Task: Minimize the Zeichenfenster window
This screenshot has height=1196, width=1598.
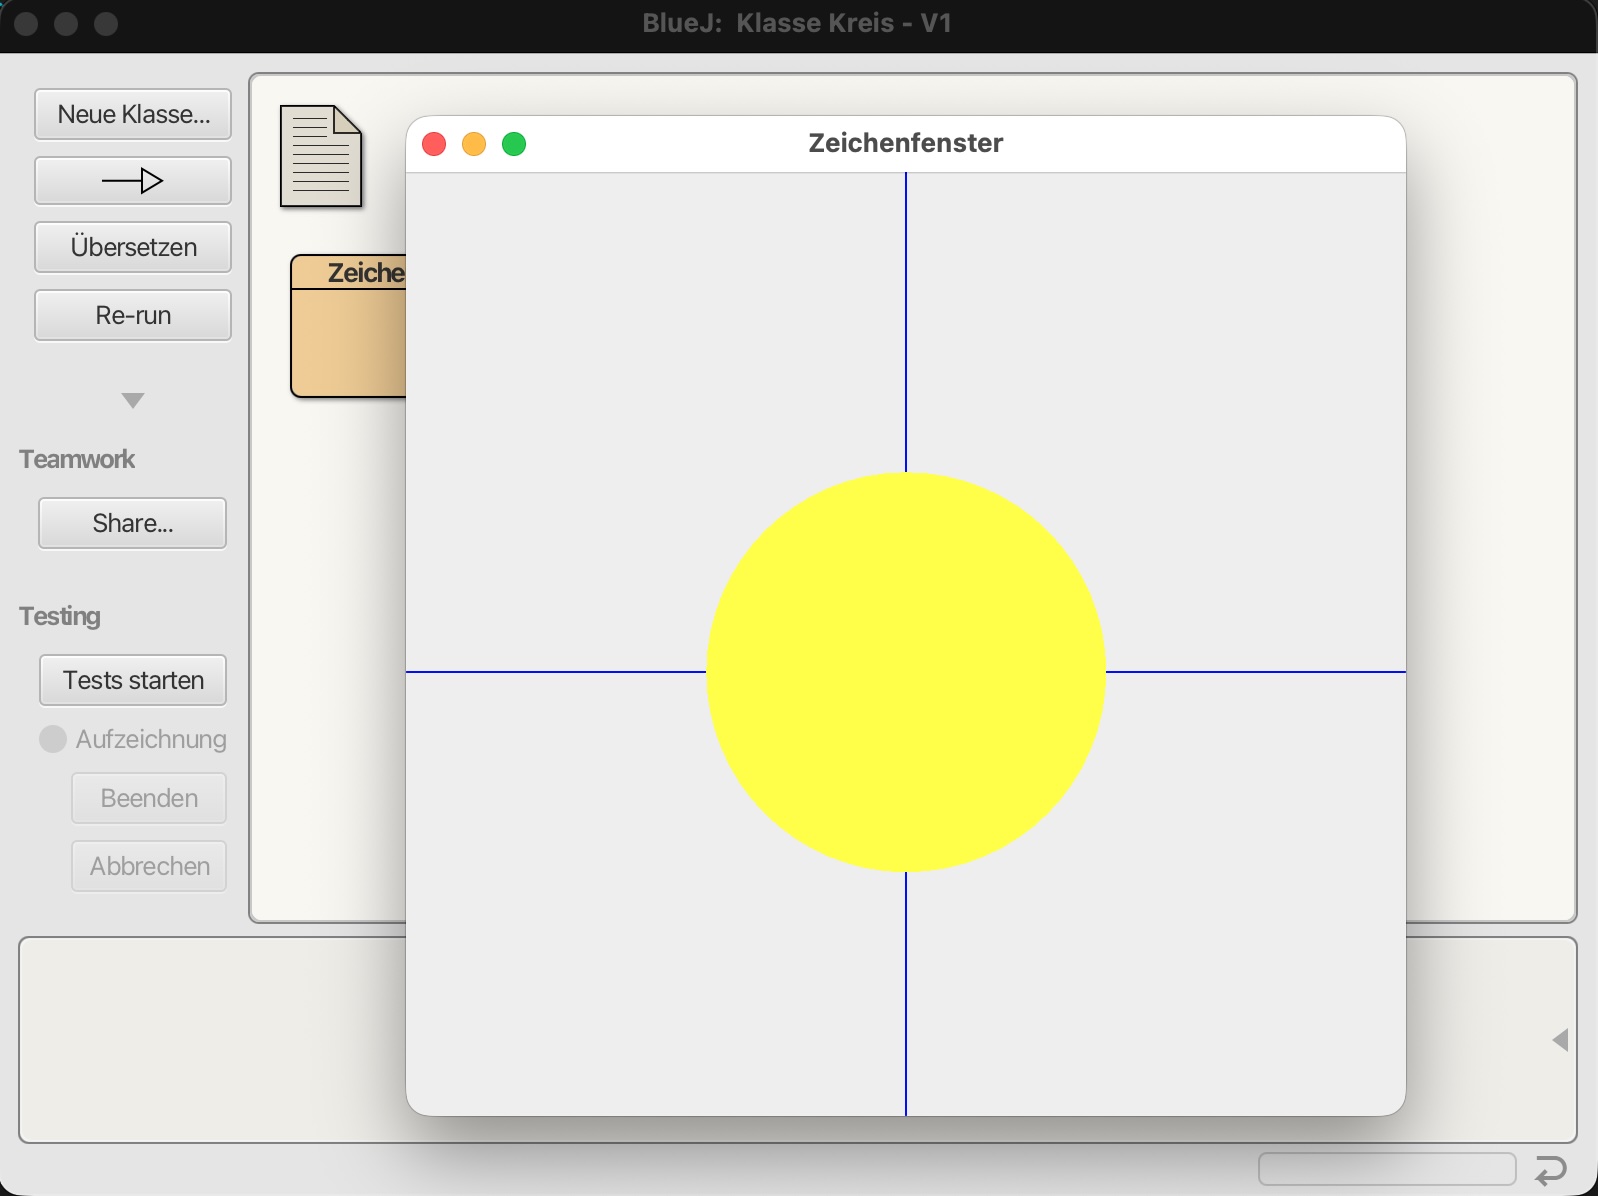Action: coord(474,144)
